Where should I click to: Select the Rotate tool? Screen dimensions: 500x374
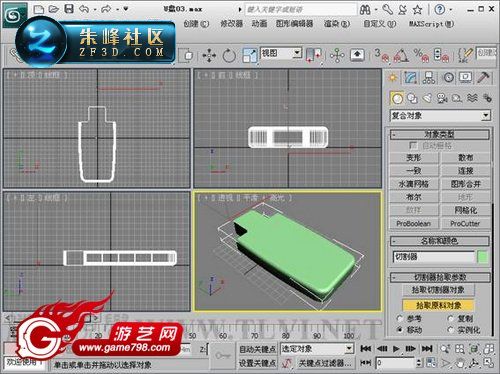(229, 55)
